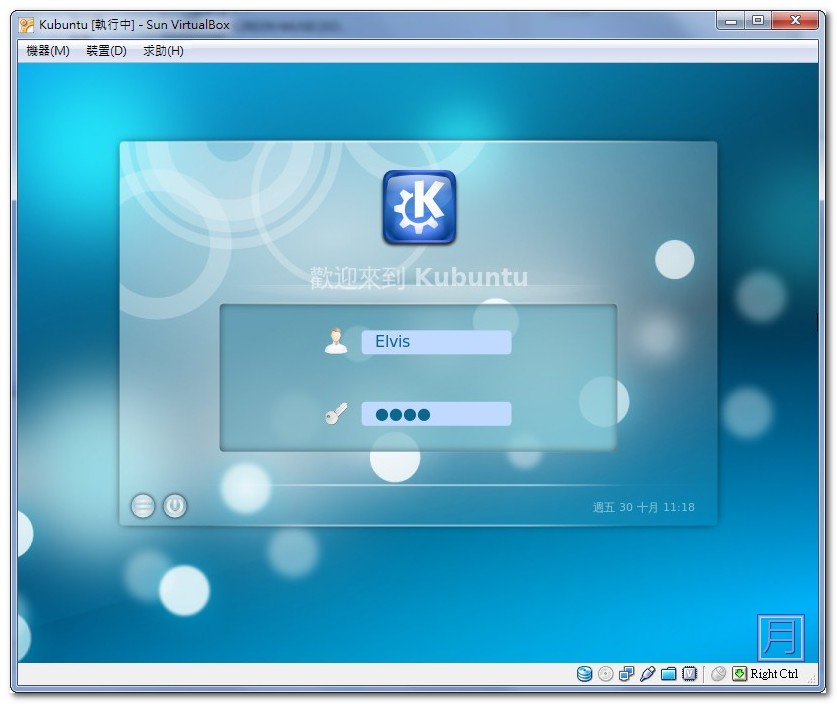The height and width of the screenshot is (704, 837).
Task: Open the session menu button at bottom left
Action: (x=143, y=506)
